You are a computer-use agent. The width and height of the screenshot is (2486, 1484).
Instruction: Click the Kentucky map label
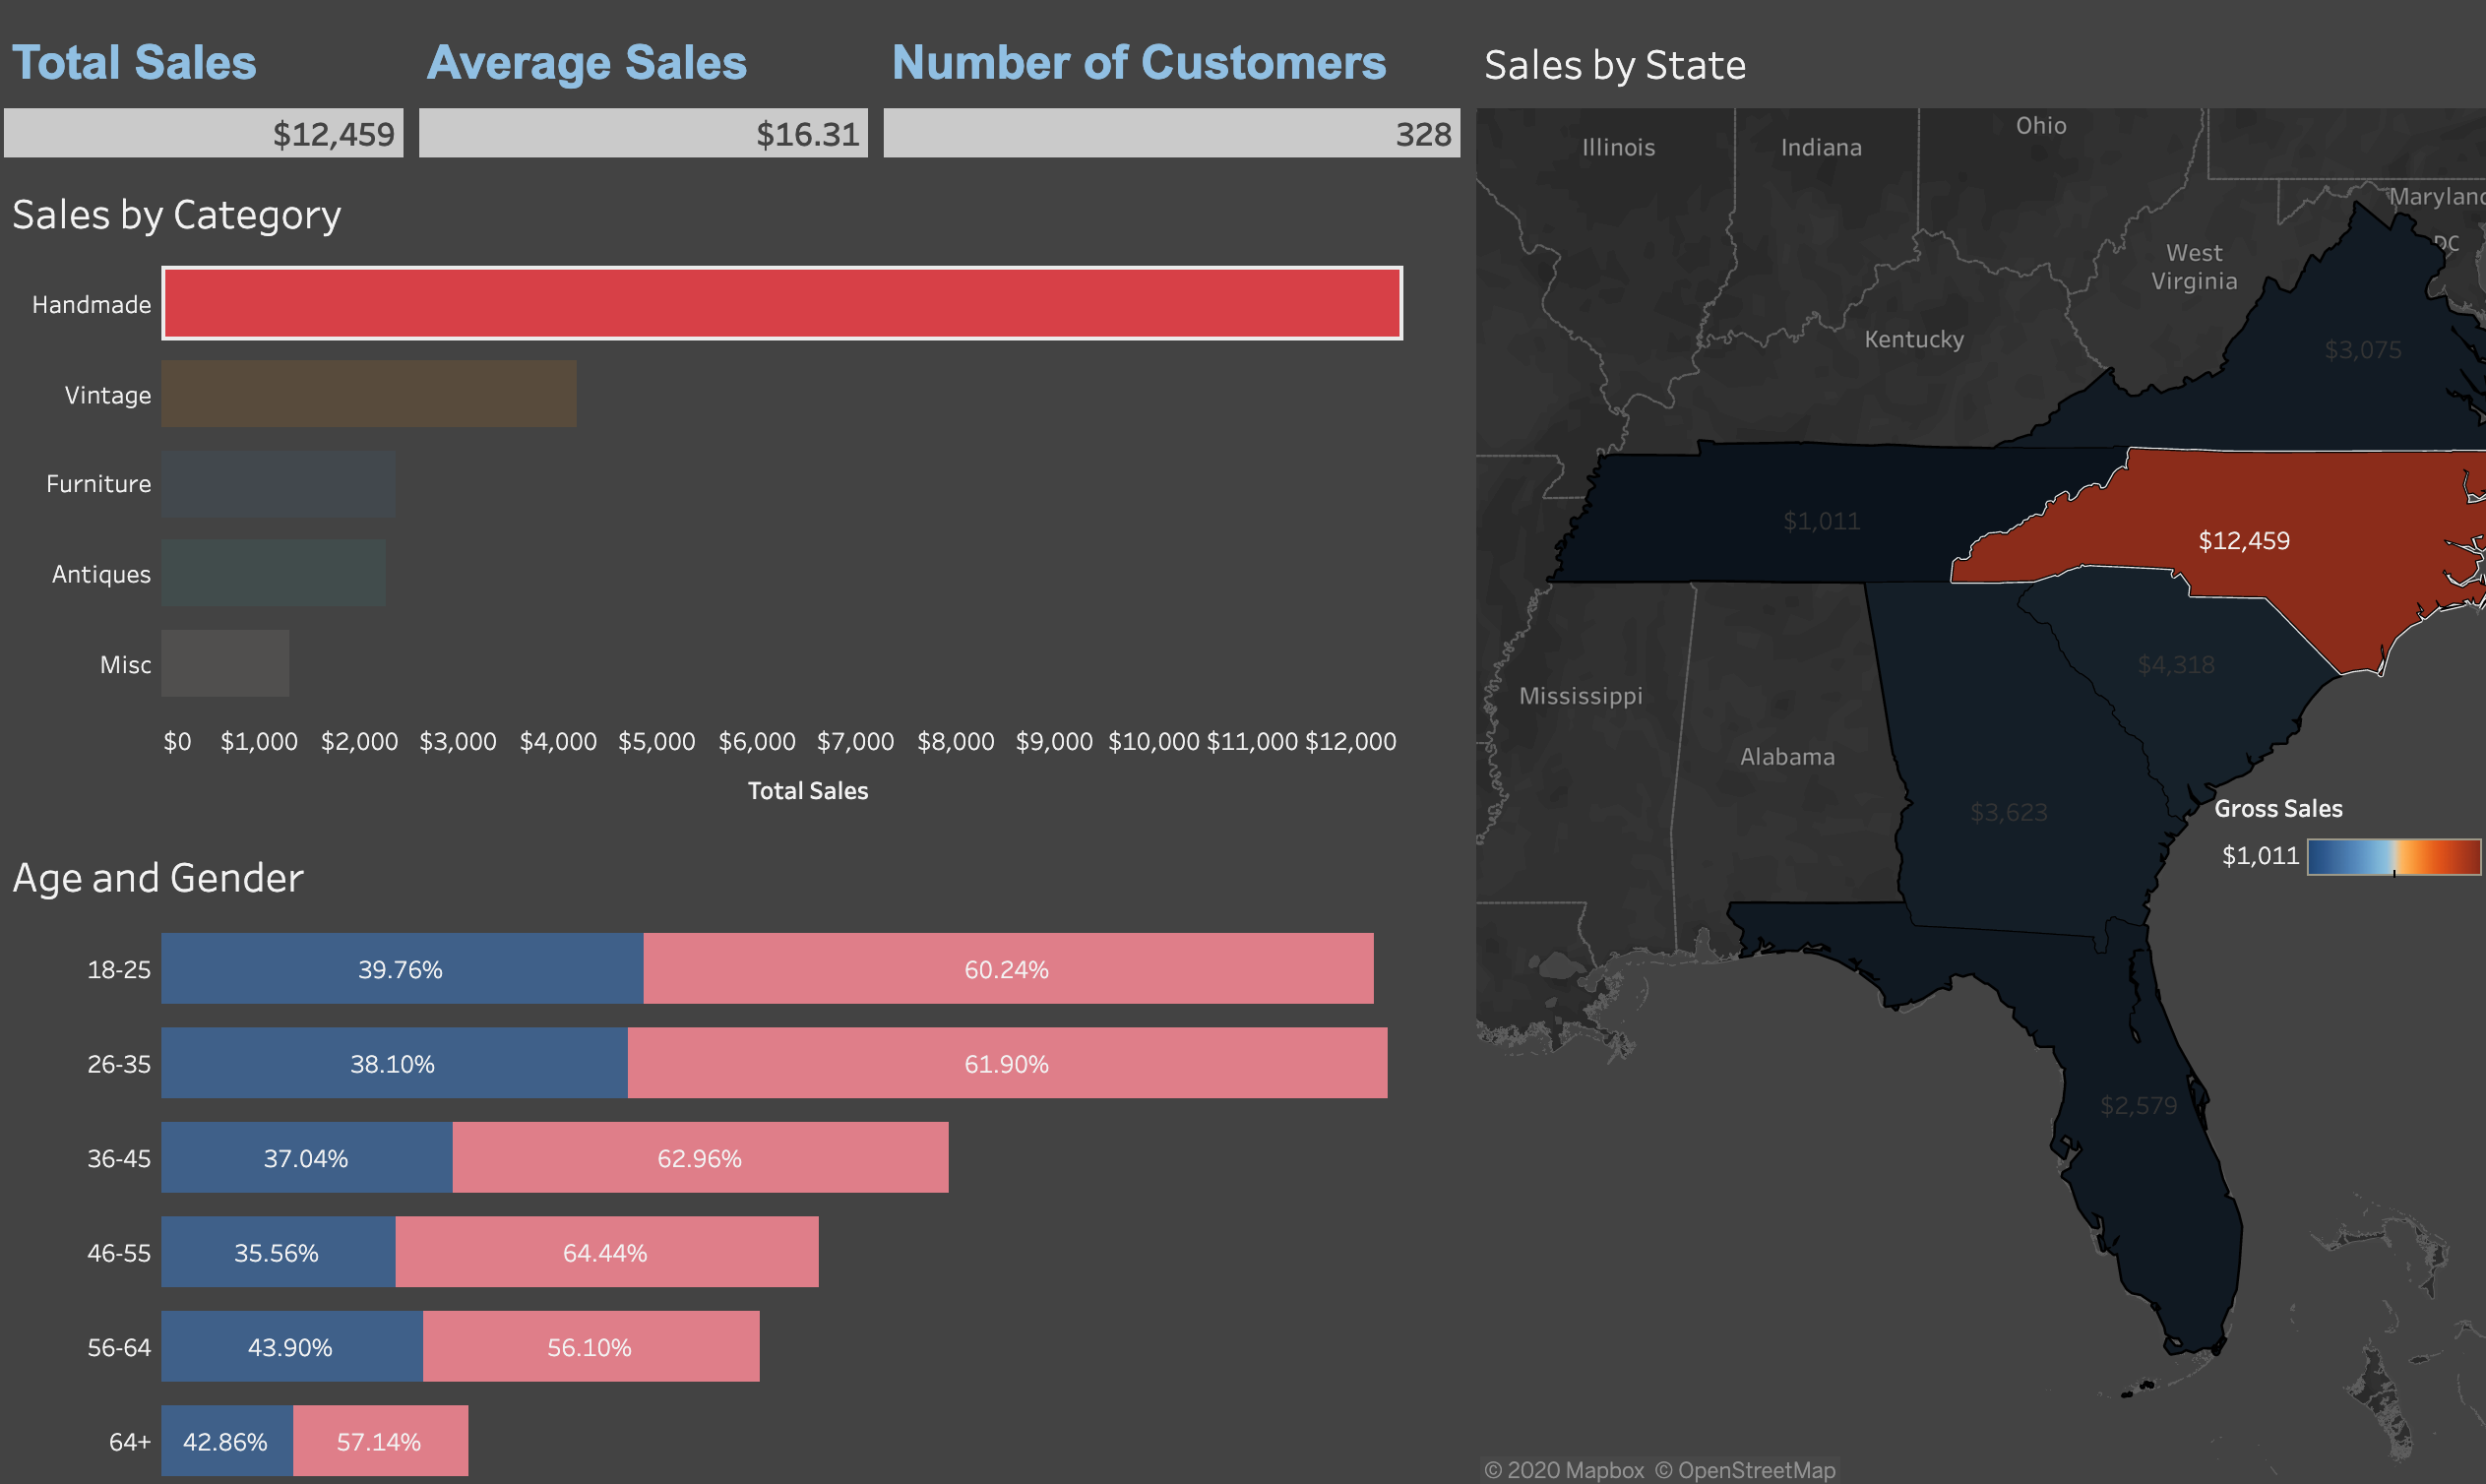pyautogui.click(x=1914, y=340)
